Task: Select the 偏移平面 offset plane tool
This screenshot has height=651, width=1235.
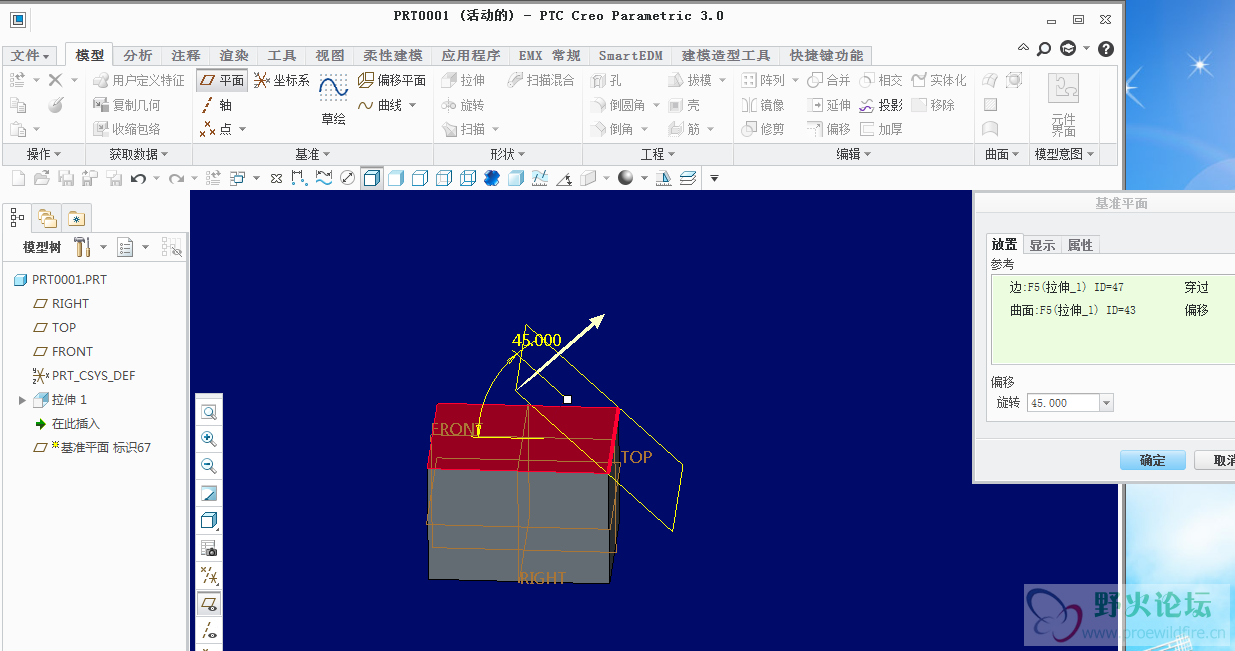Action: point(392,80)
